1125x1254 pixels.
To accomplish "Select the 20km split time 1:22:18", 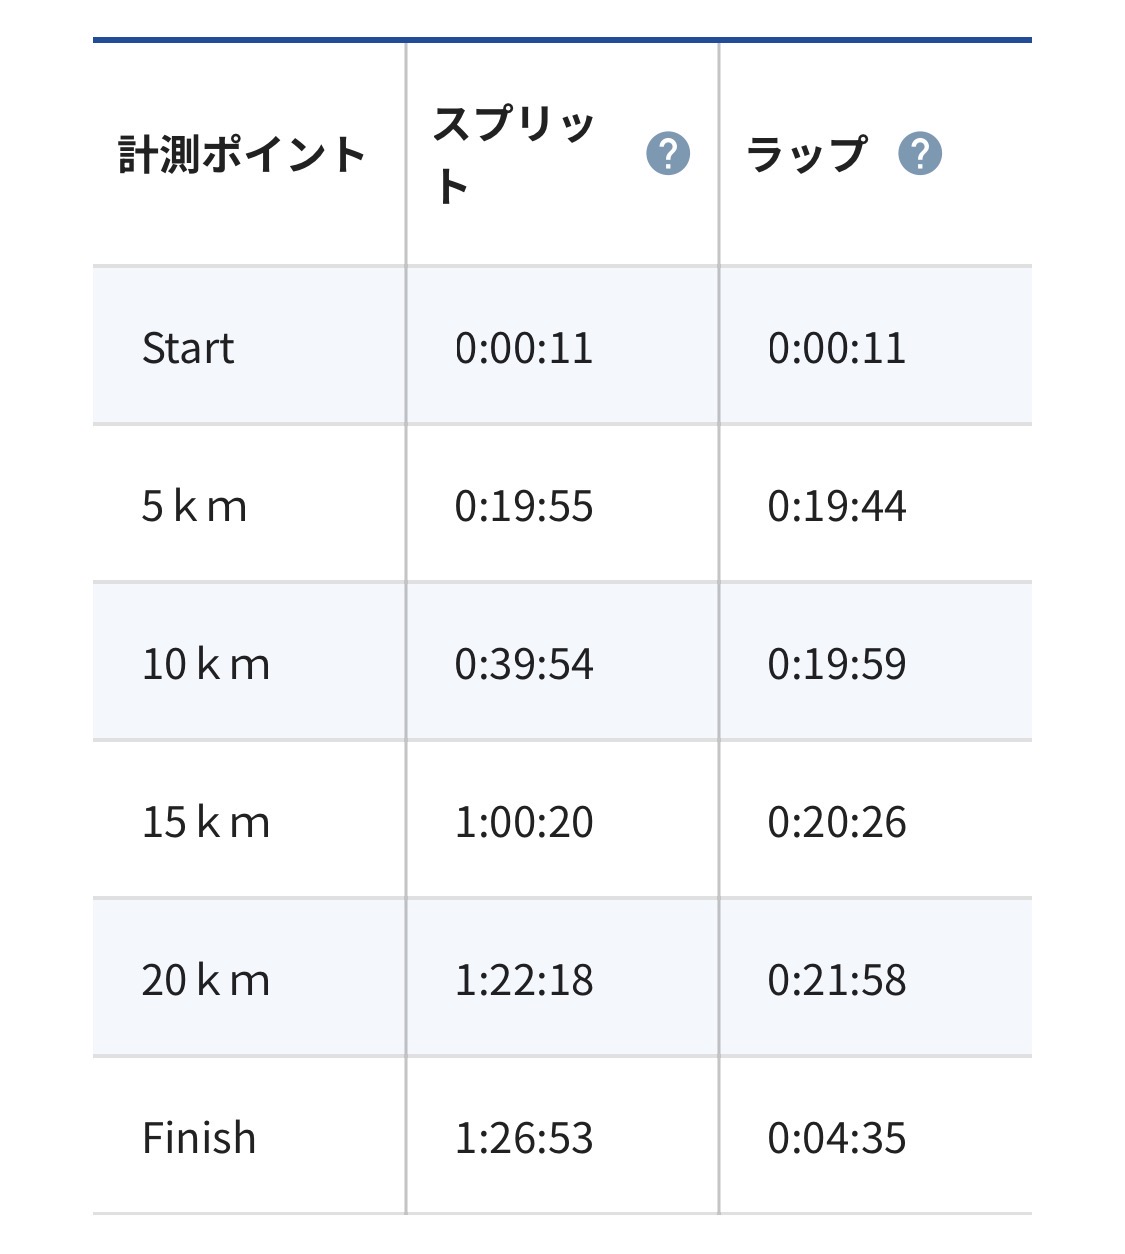I will click(x=524, y=980).
